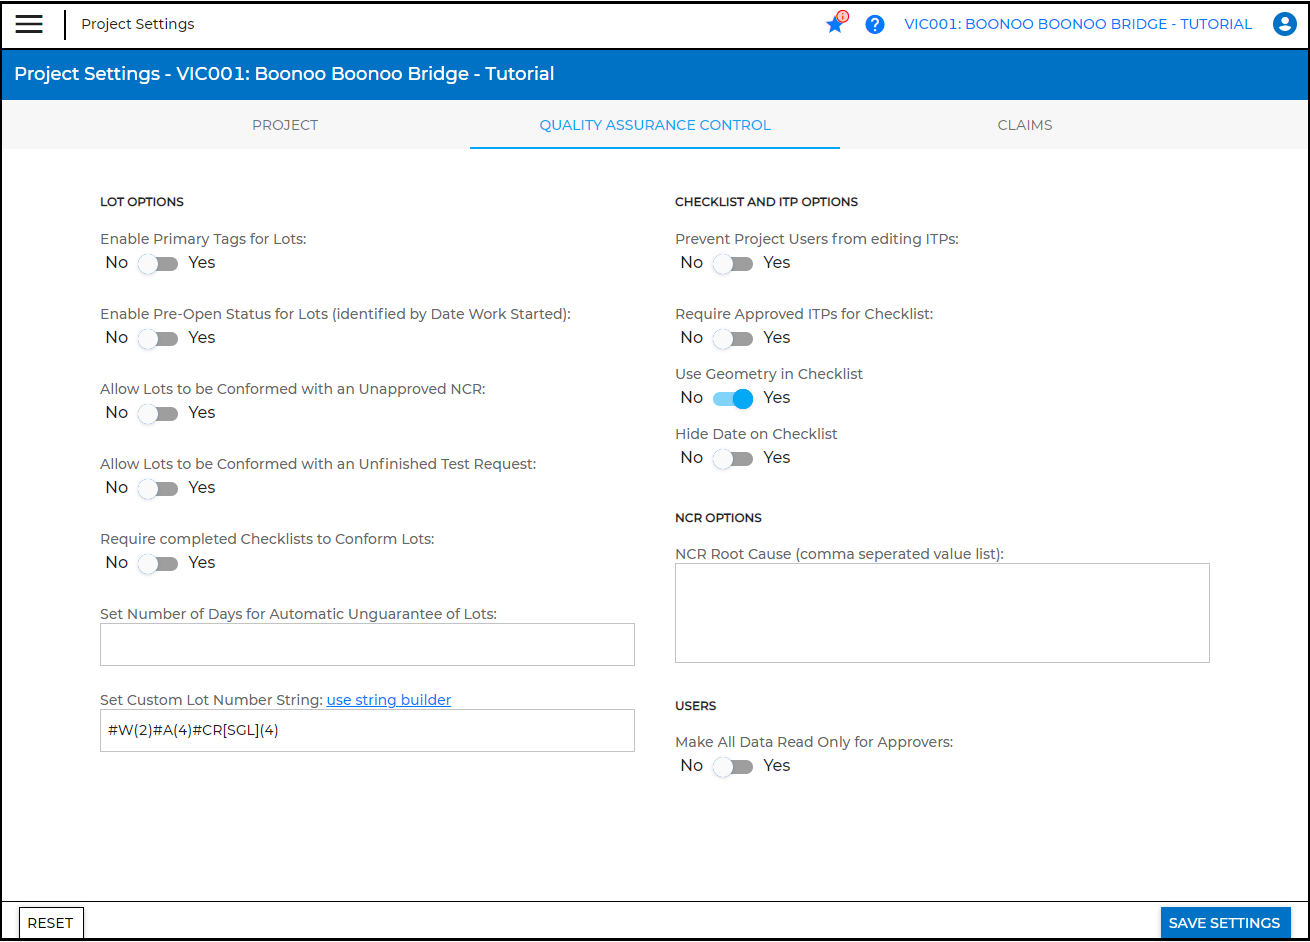
Task: Open the 'use string builder' link
Action: [389, 700]
